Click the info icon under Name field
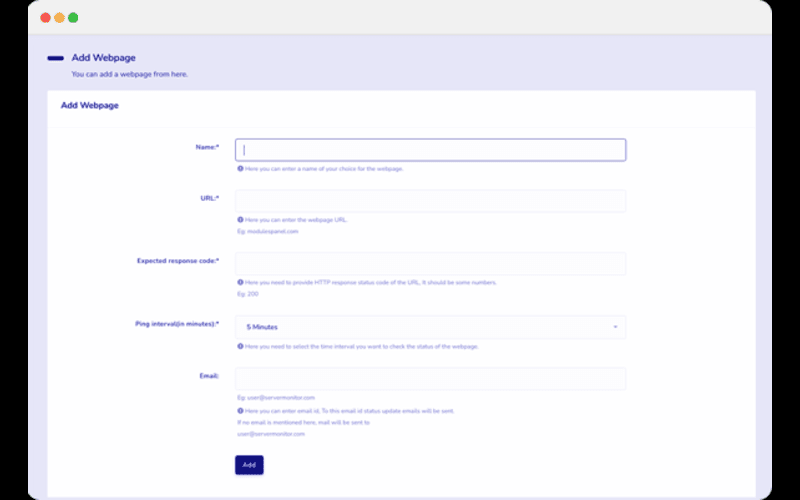Image resolution: width=800 pixels, height=500 pixels. pos(240,168)
